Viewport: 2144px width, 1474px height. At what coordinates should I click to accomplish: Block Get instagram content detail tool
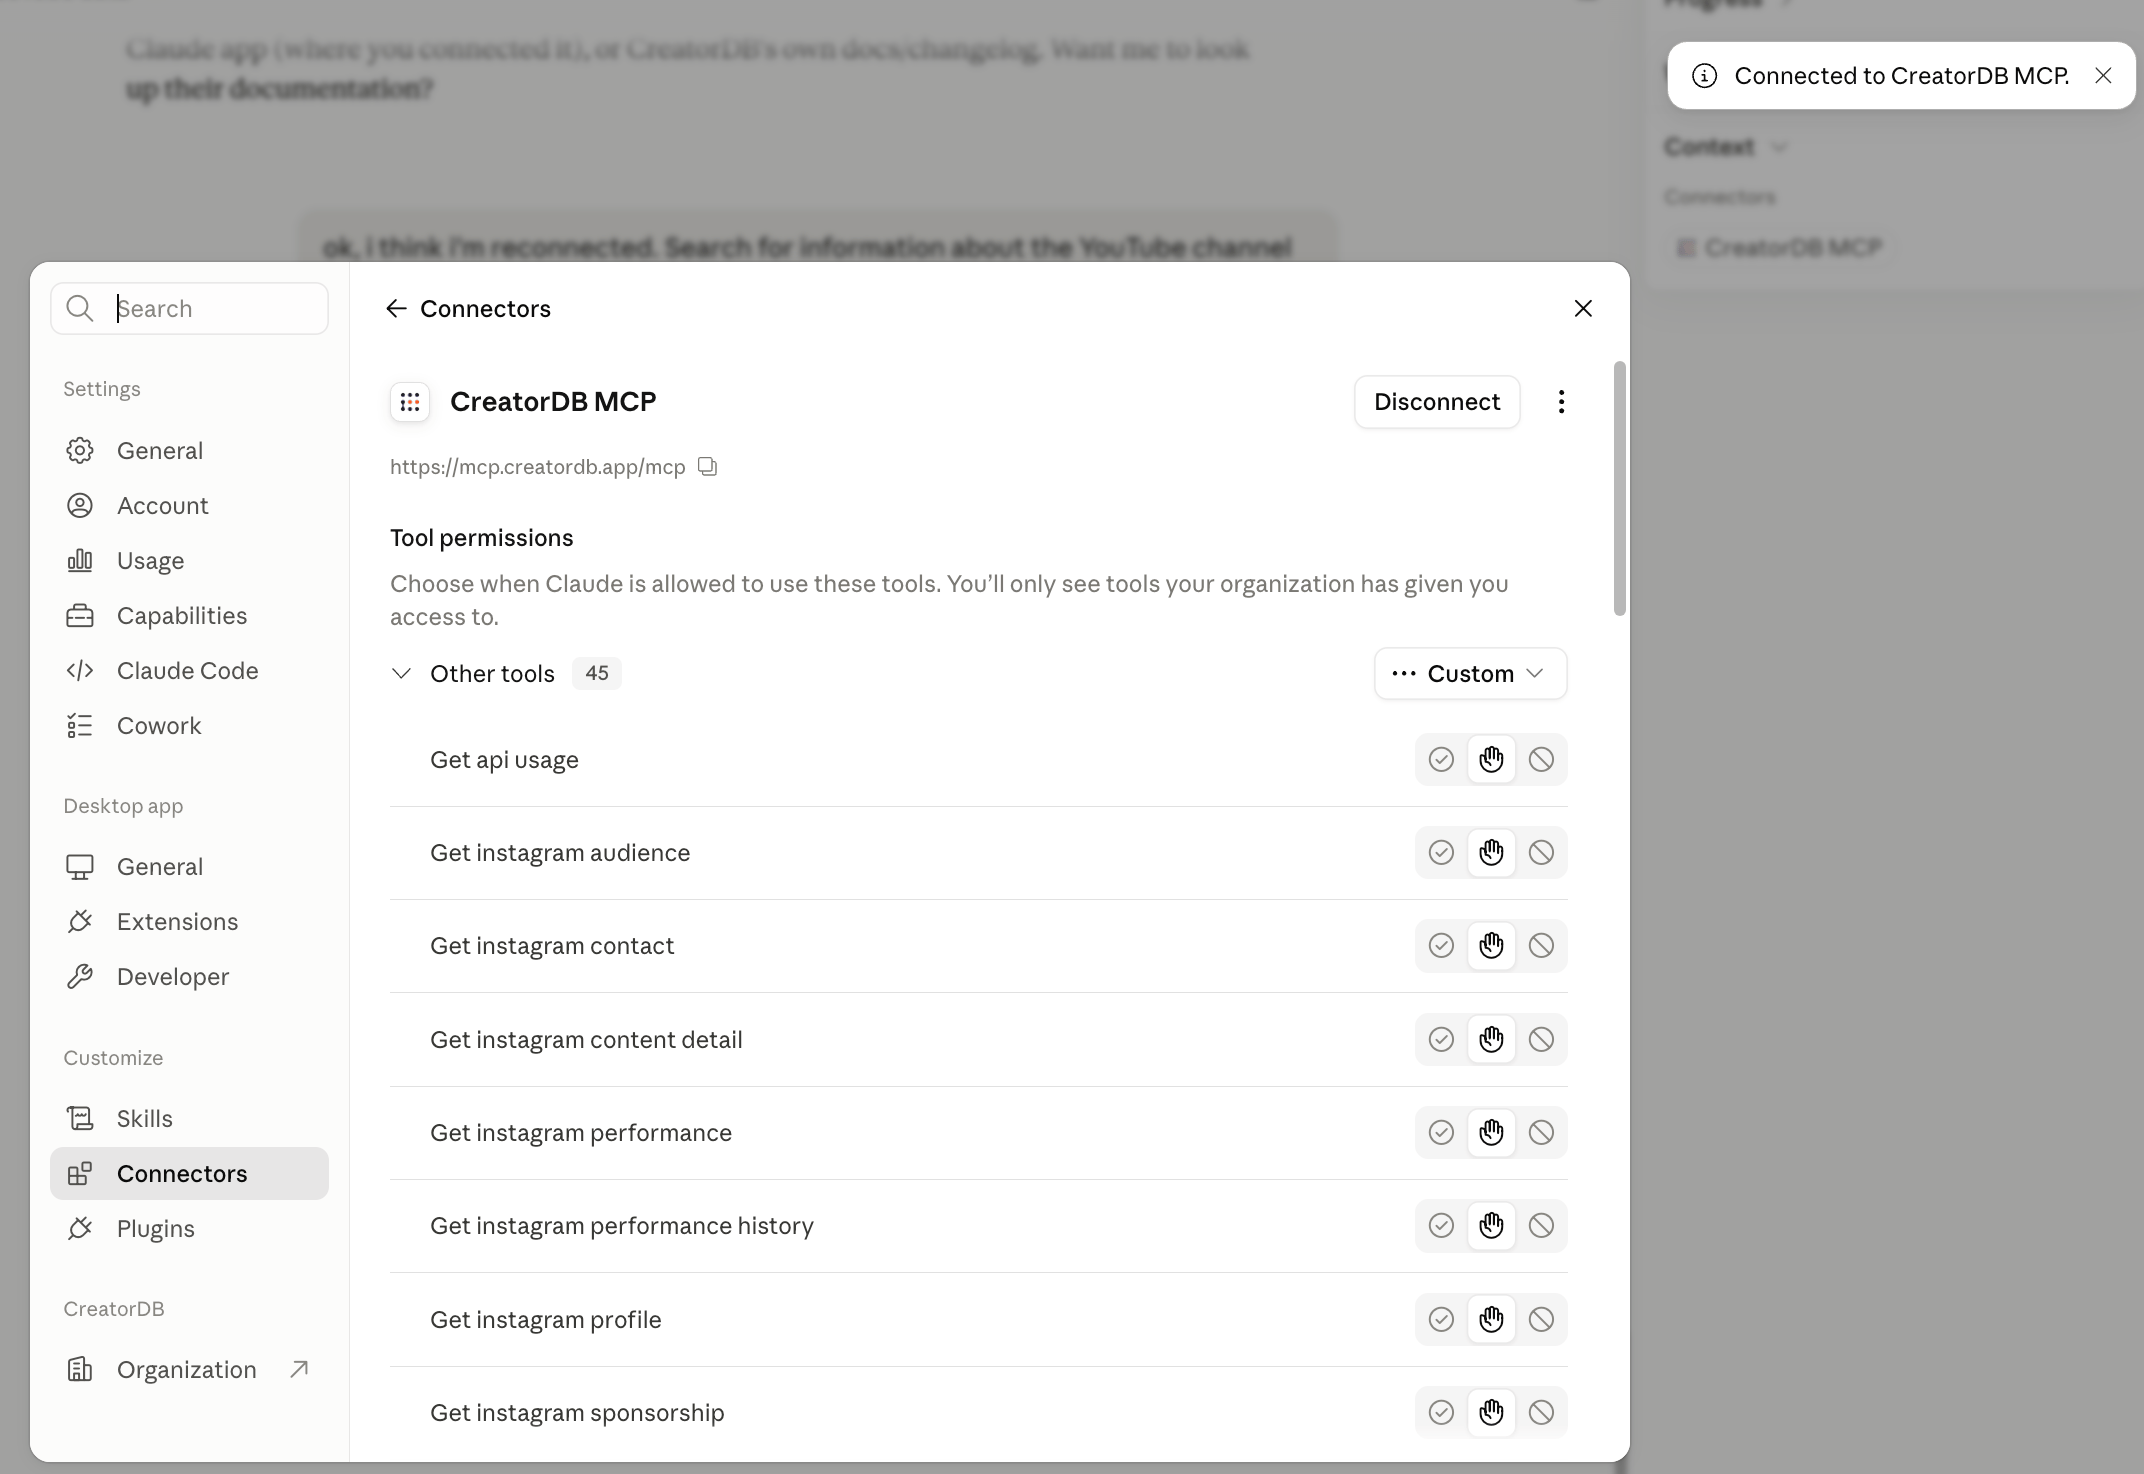tap(1541, 1040)
